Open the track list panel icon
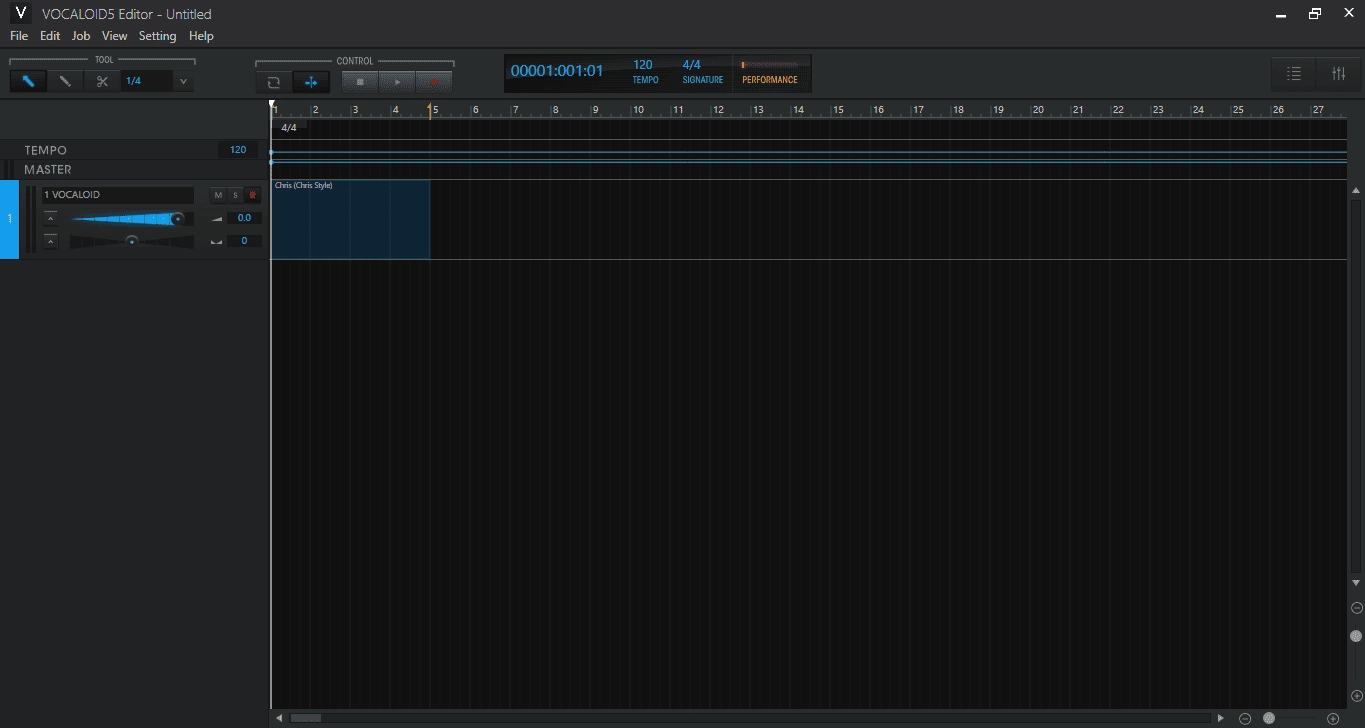1365x728 pixels. 1294,74
